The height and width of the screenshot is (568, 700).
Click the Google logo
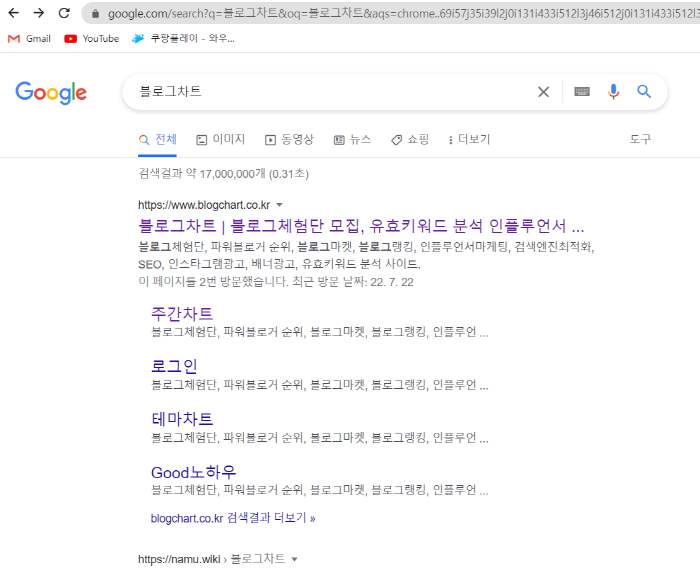coord(51,92)
